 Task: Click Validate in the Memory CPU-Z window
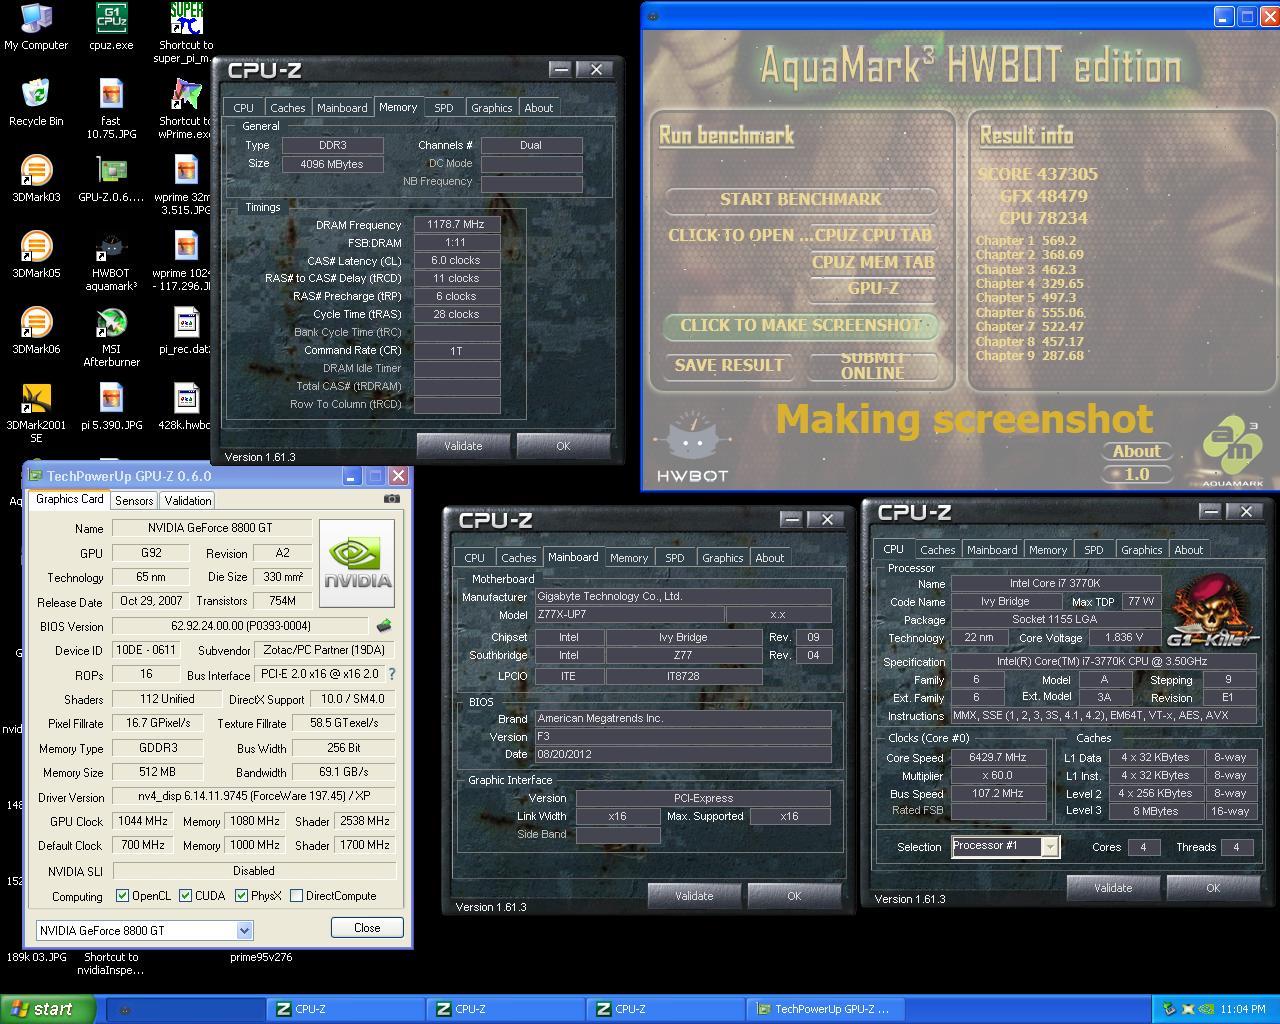tap(463, 446)
